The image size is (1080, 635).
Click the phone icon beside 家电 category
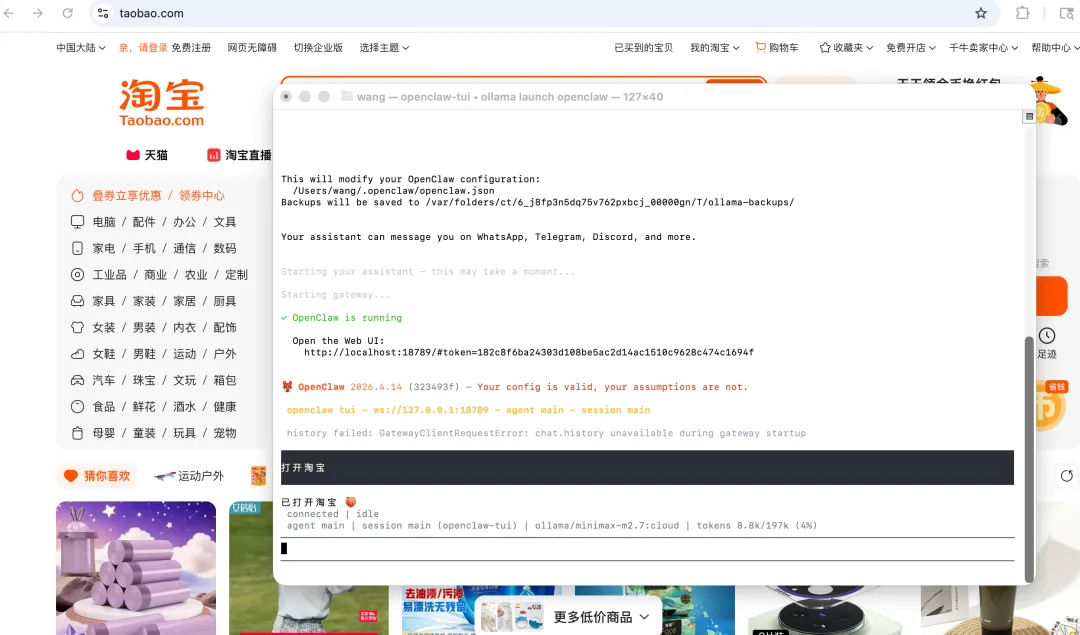coord(77,248)
